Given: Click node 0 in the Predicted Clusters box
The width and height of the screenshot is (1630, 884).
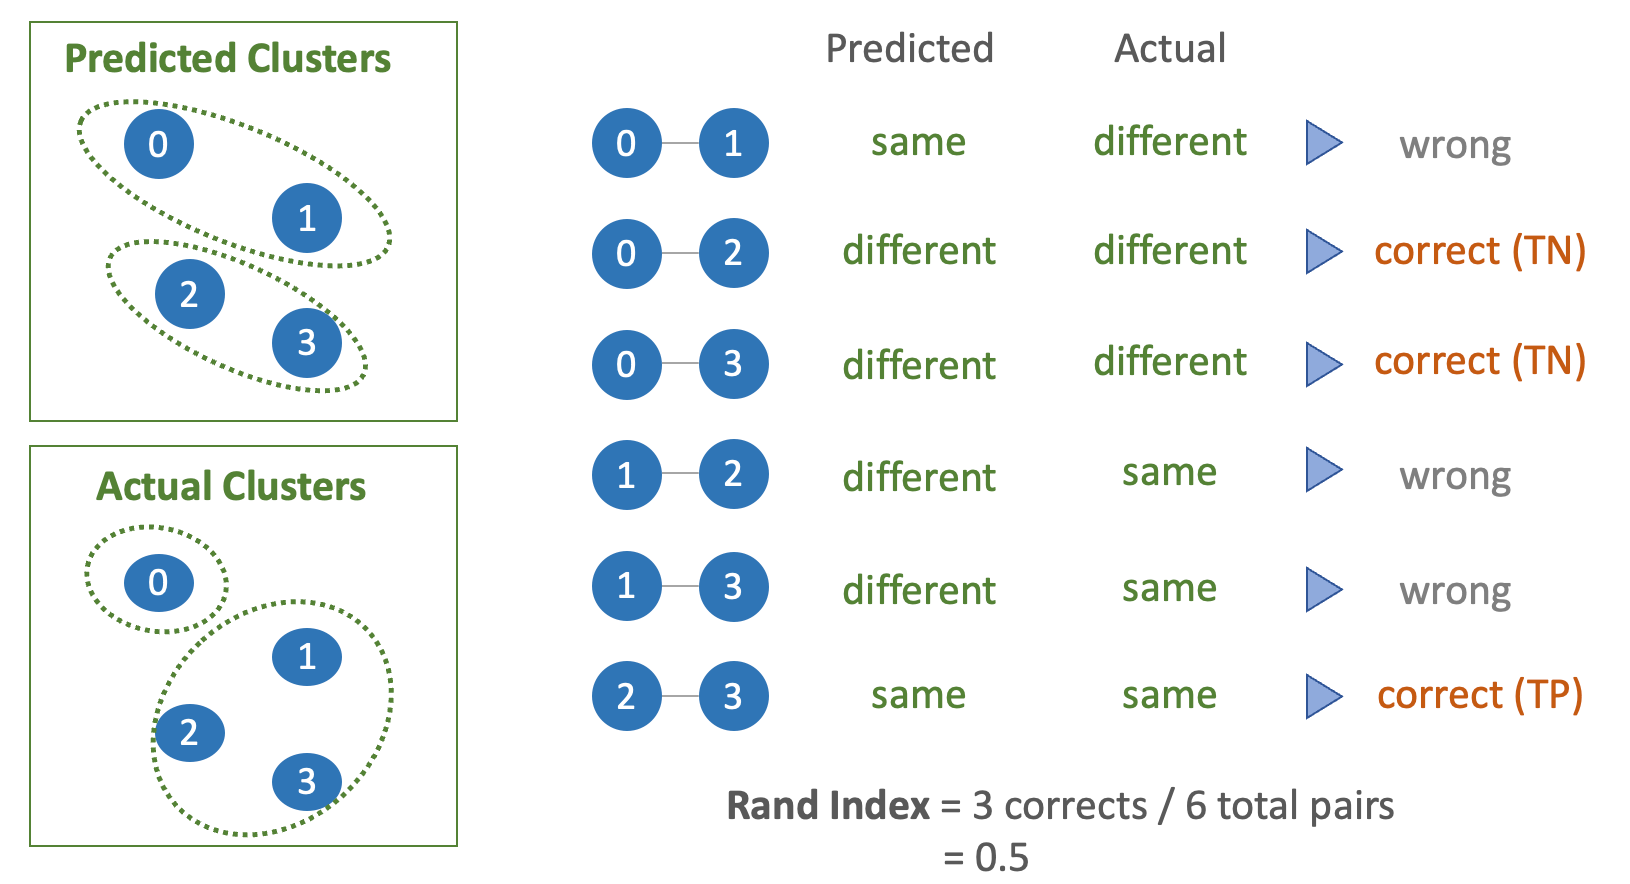Looking at the screenshot, I should pos(158,144).
